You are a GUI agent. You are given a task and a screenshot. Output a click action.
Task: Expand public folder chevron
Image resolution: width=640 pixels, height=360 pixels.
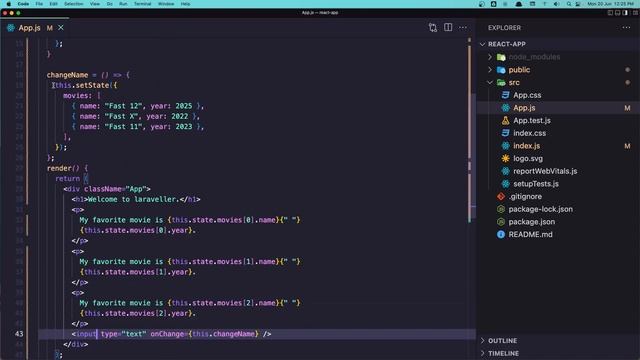click(490, 70)
